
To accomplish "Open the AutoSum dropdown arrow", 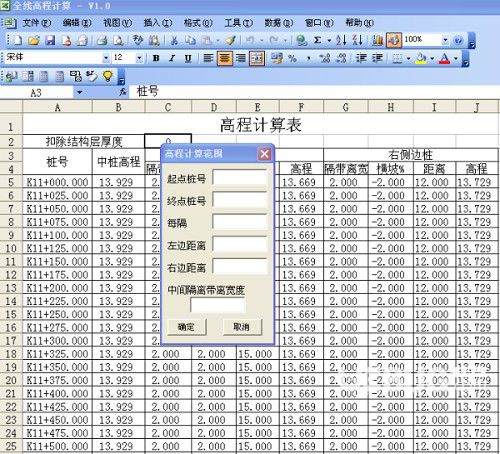I will point(329,41).
